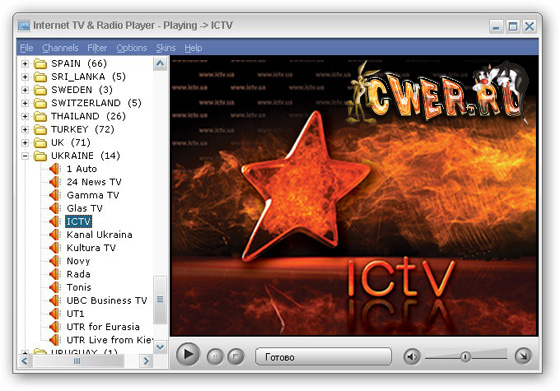Expand the TURKEY channel folder
560x391 pixels.
click(25, 130)
